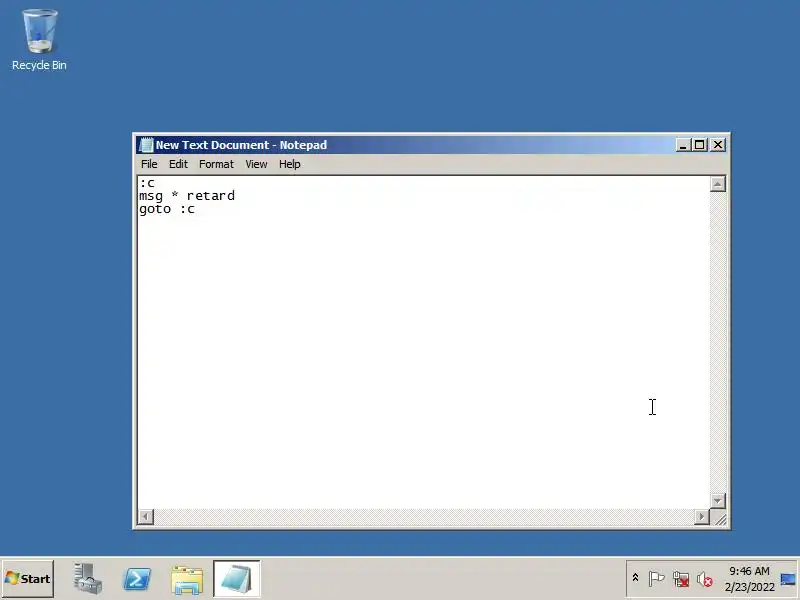Open the View menu in Notepad
Screen dimensions: 800x600
tap(256, 164)
